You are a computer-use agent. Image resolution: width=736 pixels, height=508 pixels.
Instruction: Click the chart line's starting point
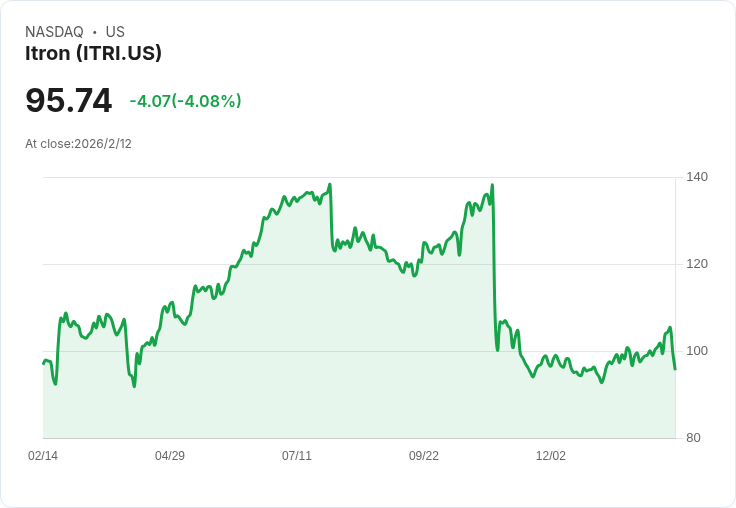coord(43,363)
